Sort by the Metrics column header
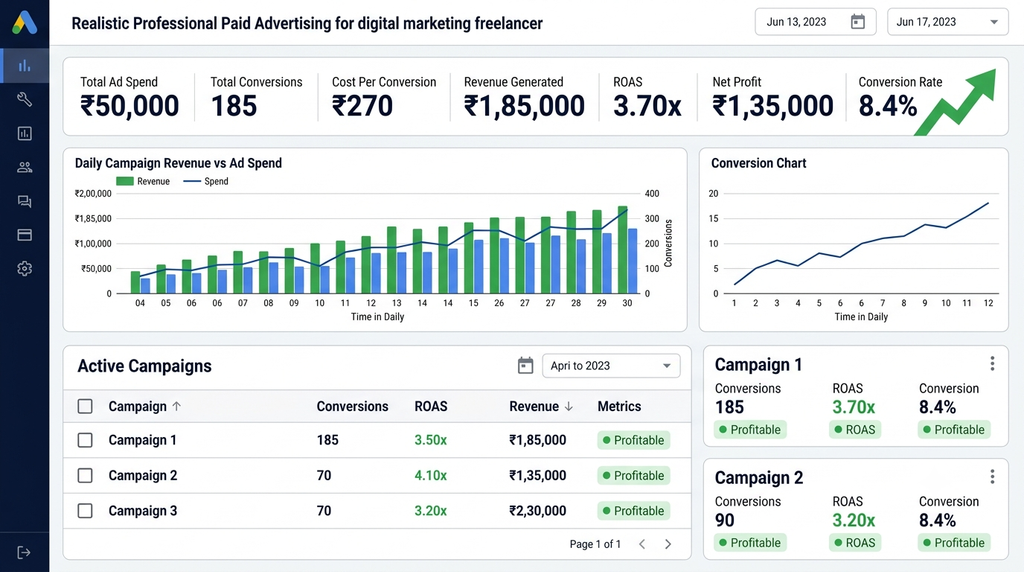The image size is (1024, 572). [x=619, y=406]
